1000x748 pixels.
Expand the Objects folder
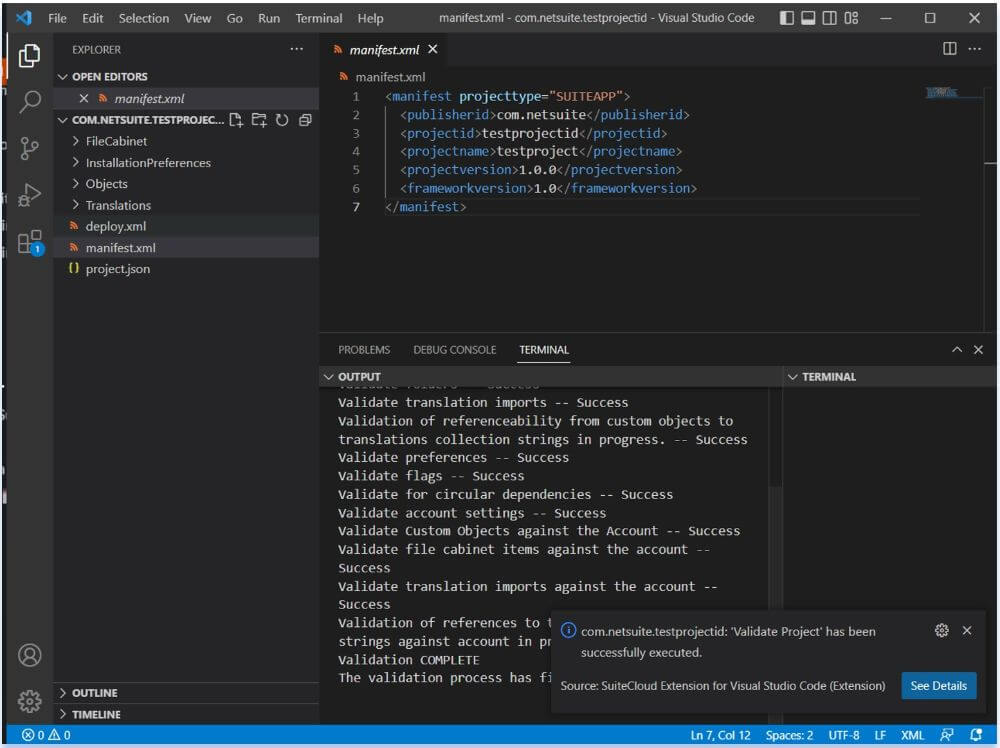pyautogui.click(x=186, y=184)
